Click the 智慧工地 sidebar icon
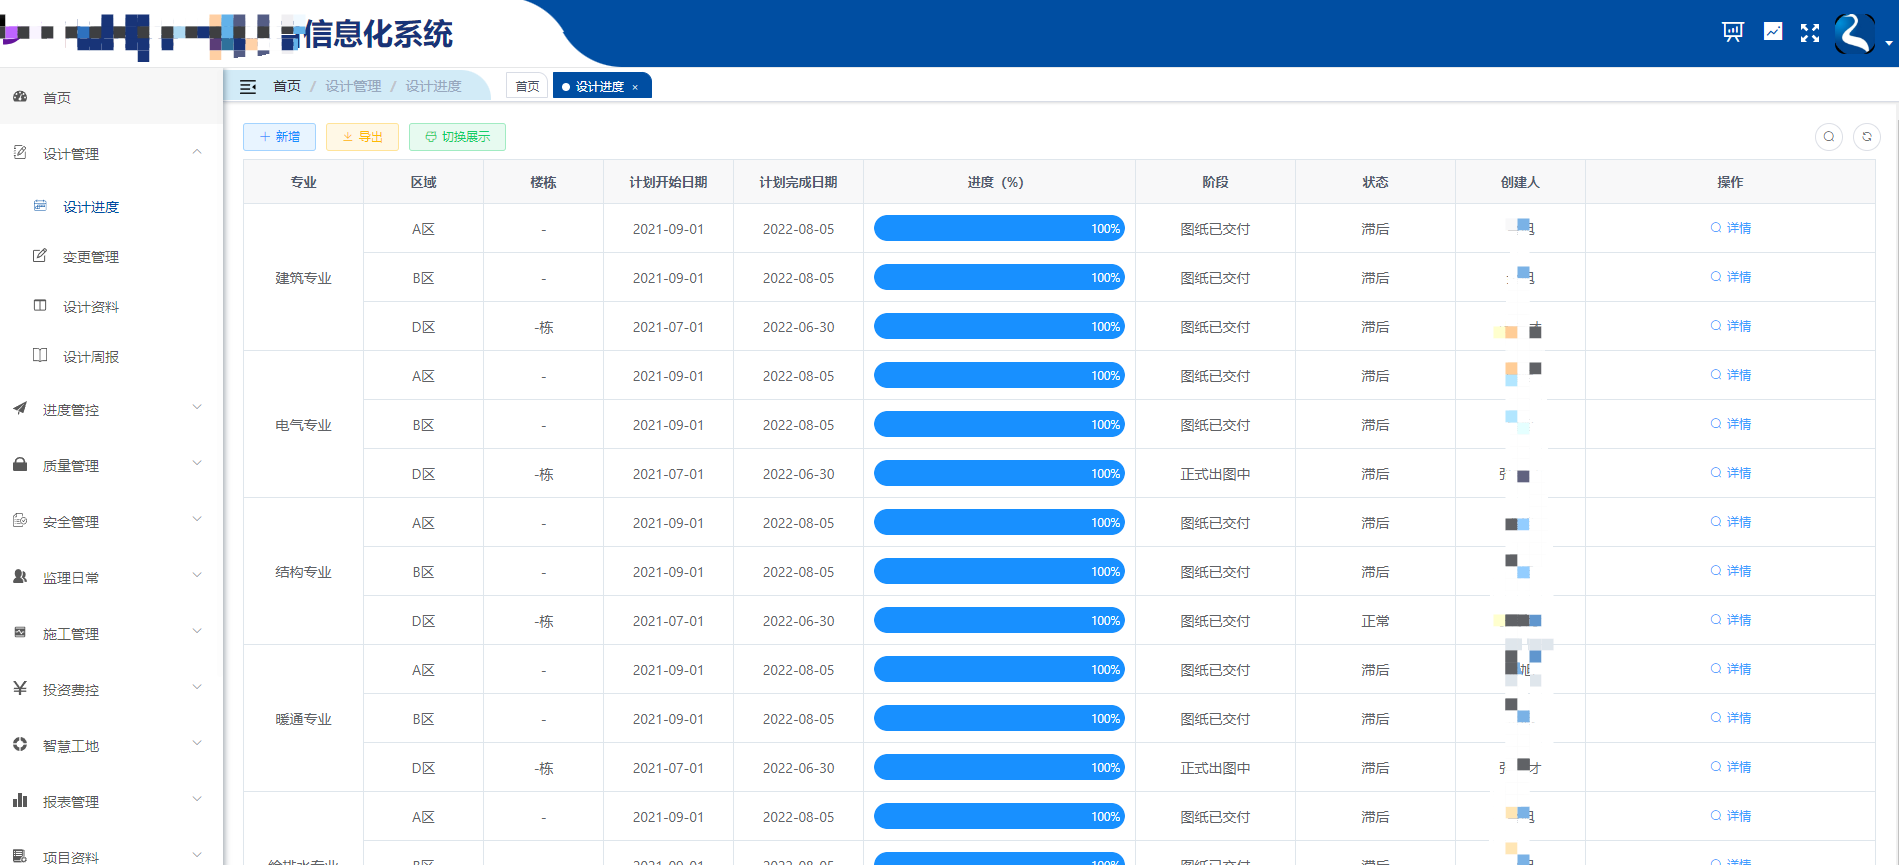This screenshot has width=1899, height=865. pos(20,745)
